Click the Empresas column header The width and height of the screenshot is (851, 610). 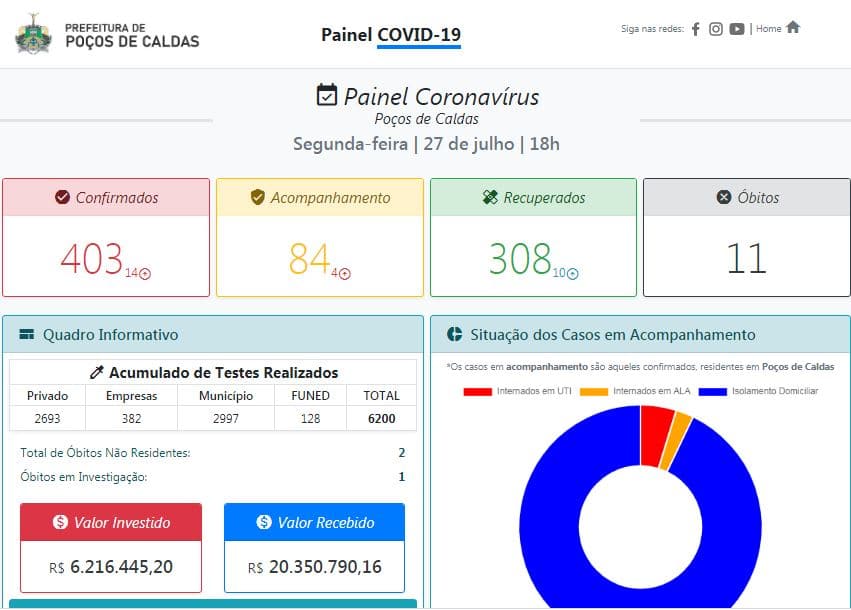[131, 396]
